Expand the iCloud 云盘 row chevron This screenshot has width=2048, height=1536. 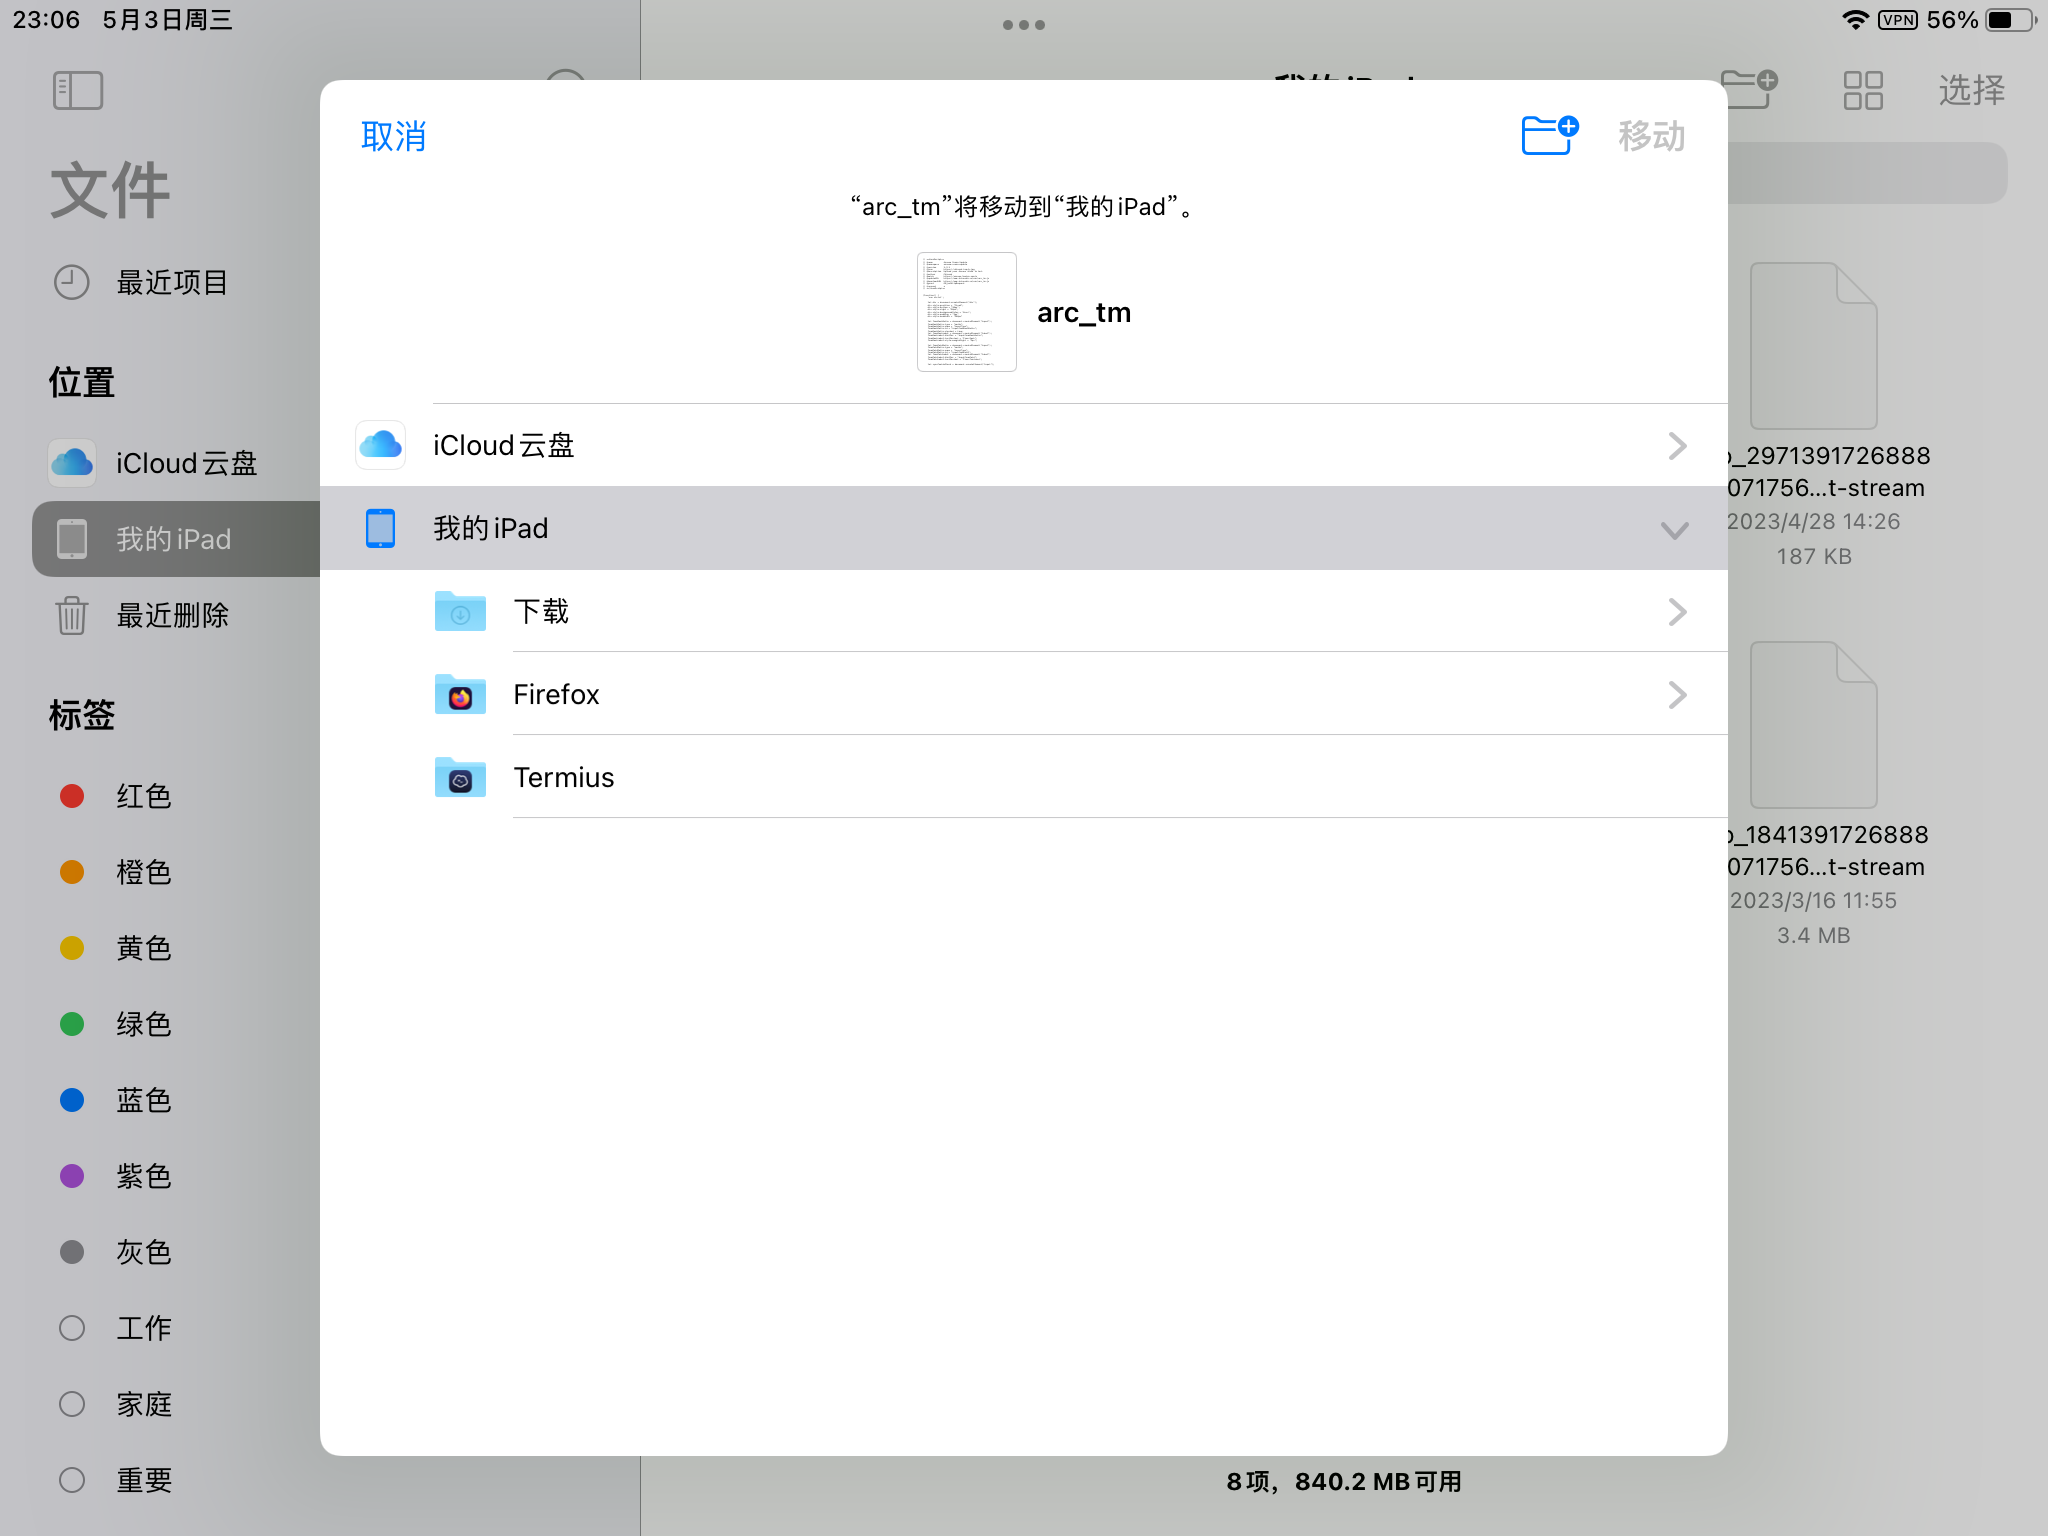[x=1677, y=445]
